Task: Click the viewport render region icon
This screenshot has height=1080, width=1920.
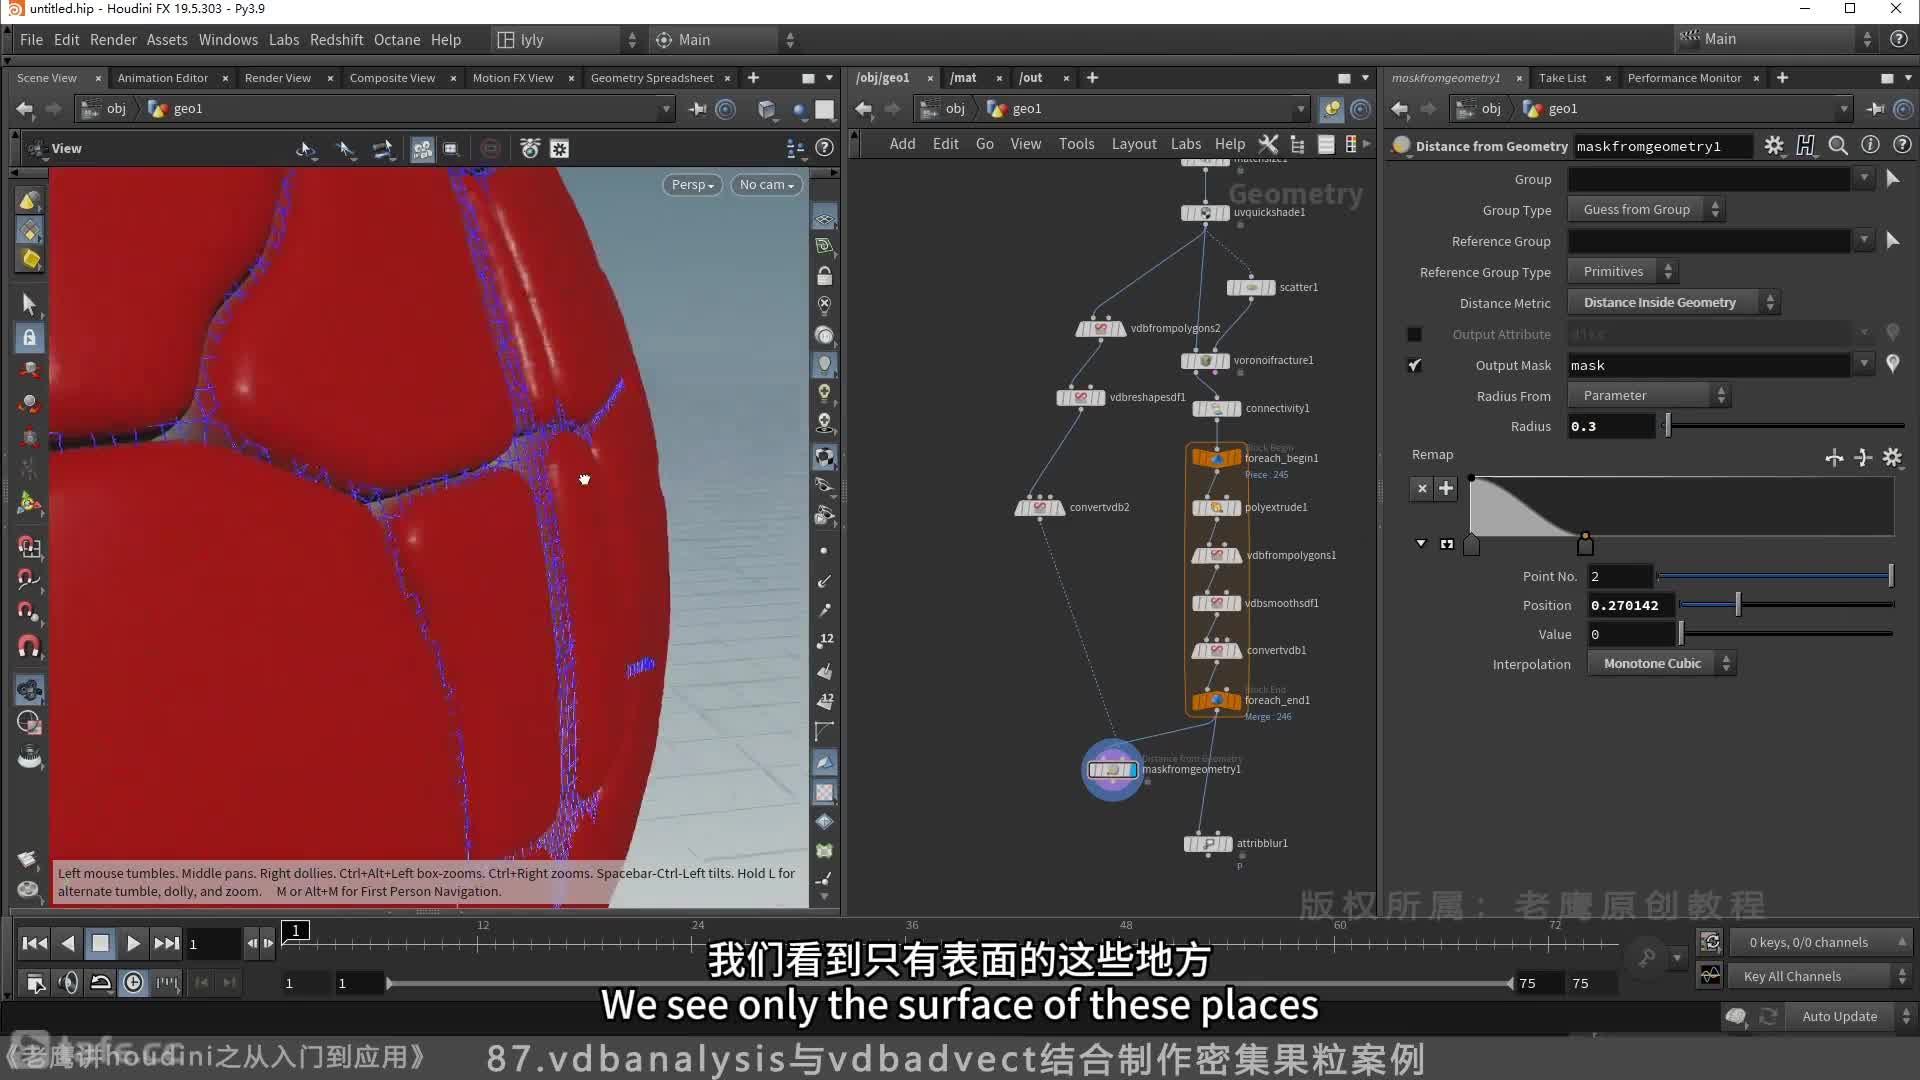Action: pos(451,149)
